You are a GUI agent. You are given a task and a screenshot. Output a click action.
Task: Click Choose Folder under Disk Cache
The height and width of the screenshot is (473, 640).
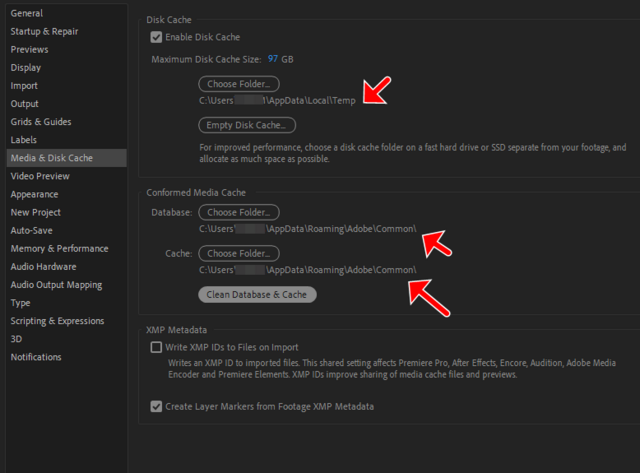pyautogui.click(x=239, y=84)
